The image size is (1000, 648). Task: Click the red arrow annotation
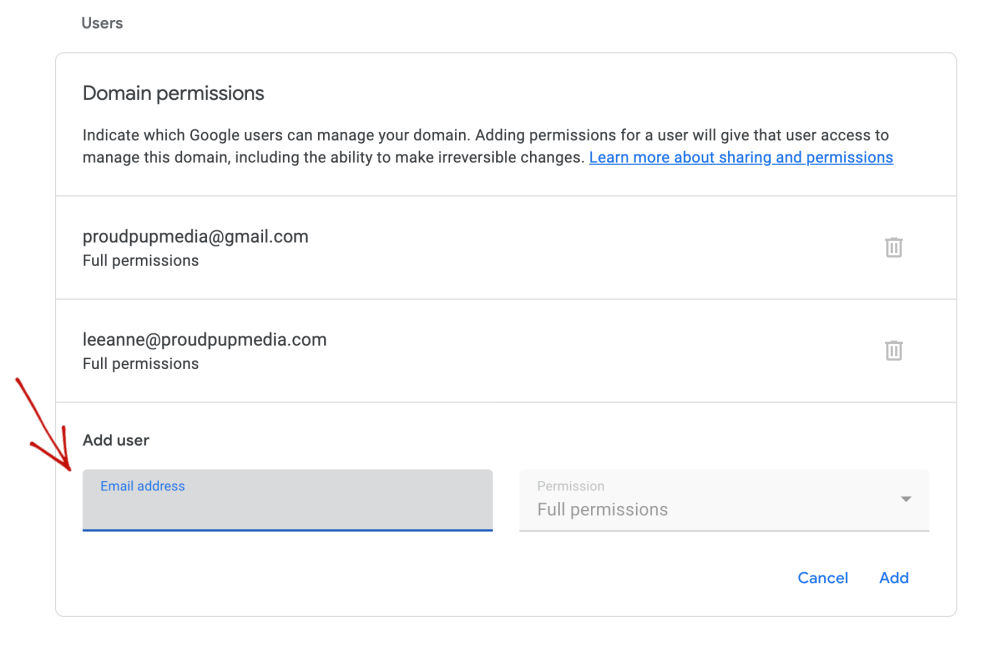pyautogui.click(x=43, y=424)
